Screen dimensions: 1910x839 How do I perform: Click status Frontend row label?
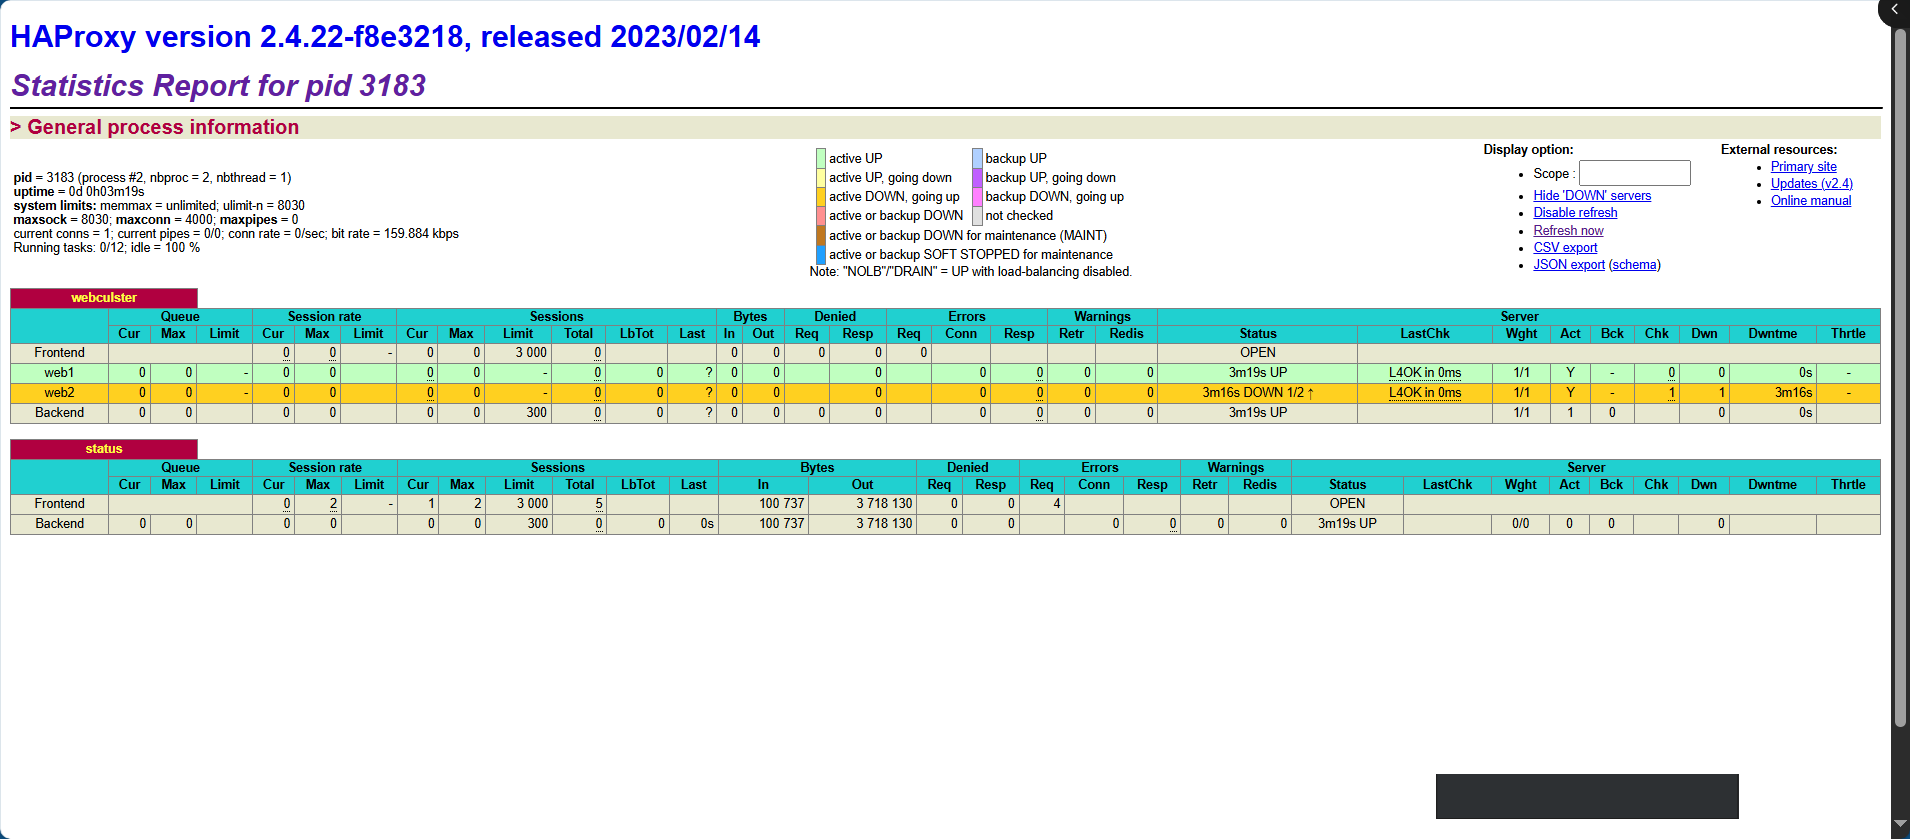(59, 504)
